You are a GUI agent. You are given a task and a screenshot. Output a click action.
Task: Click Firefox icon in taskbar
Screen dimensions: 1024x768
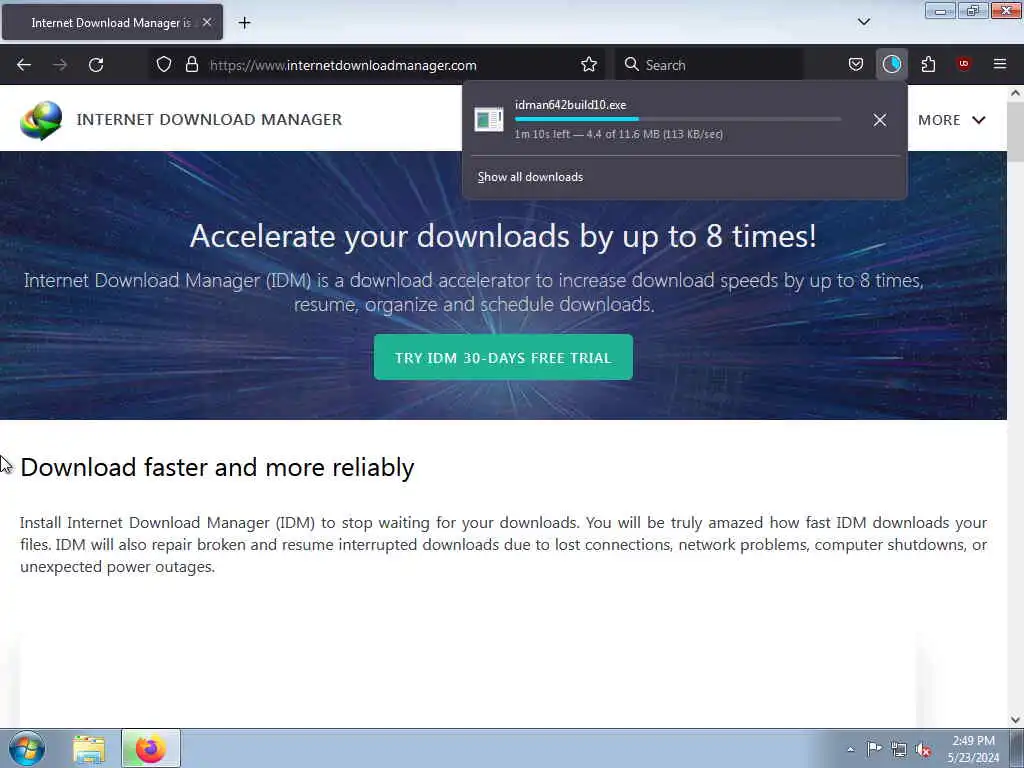click(x=150, y=748)
